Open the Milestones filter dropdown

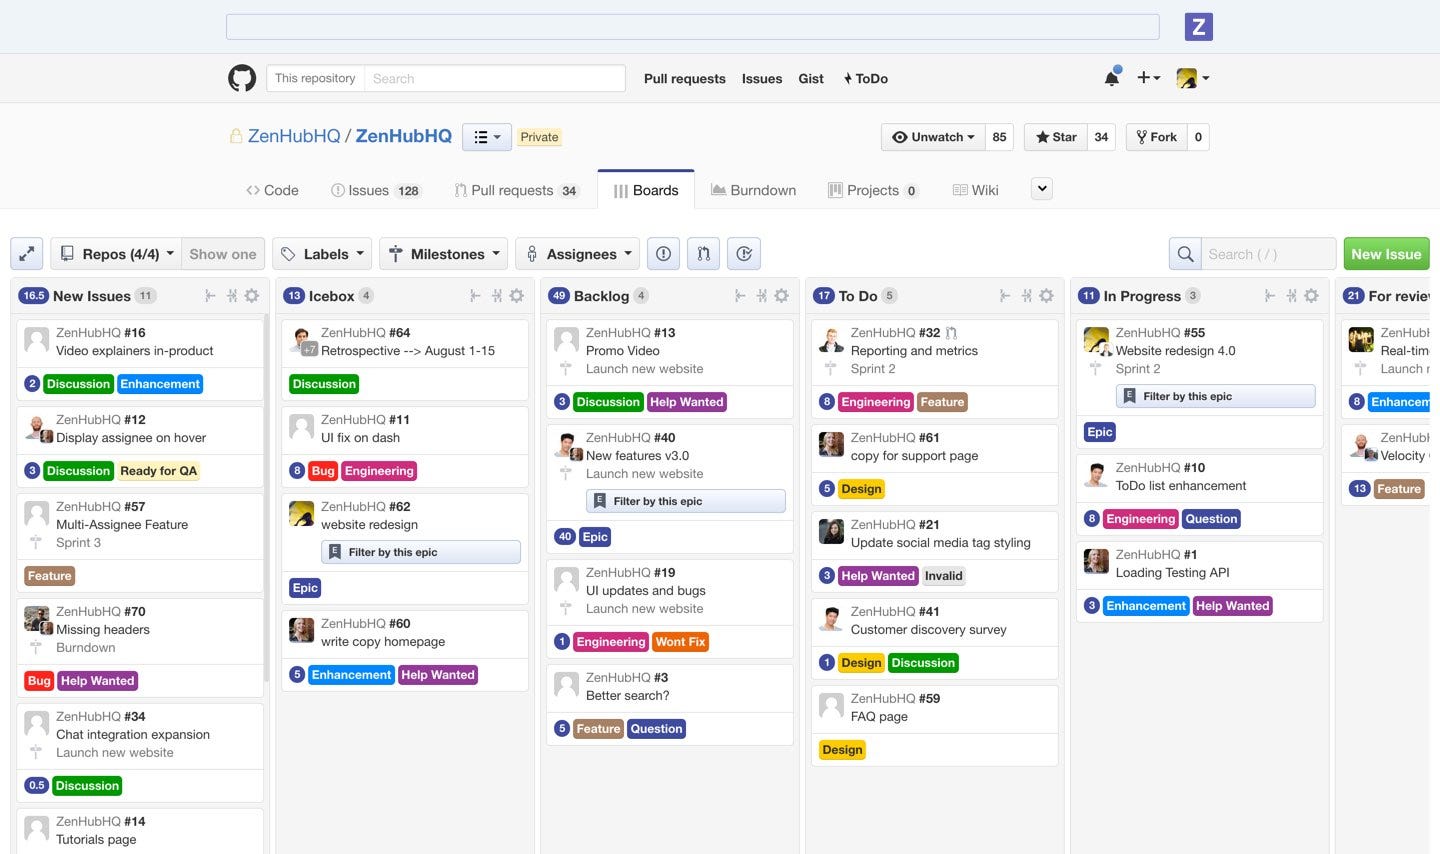click(444, 254)
